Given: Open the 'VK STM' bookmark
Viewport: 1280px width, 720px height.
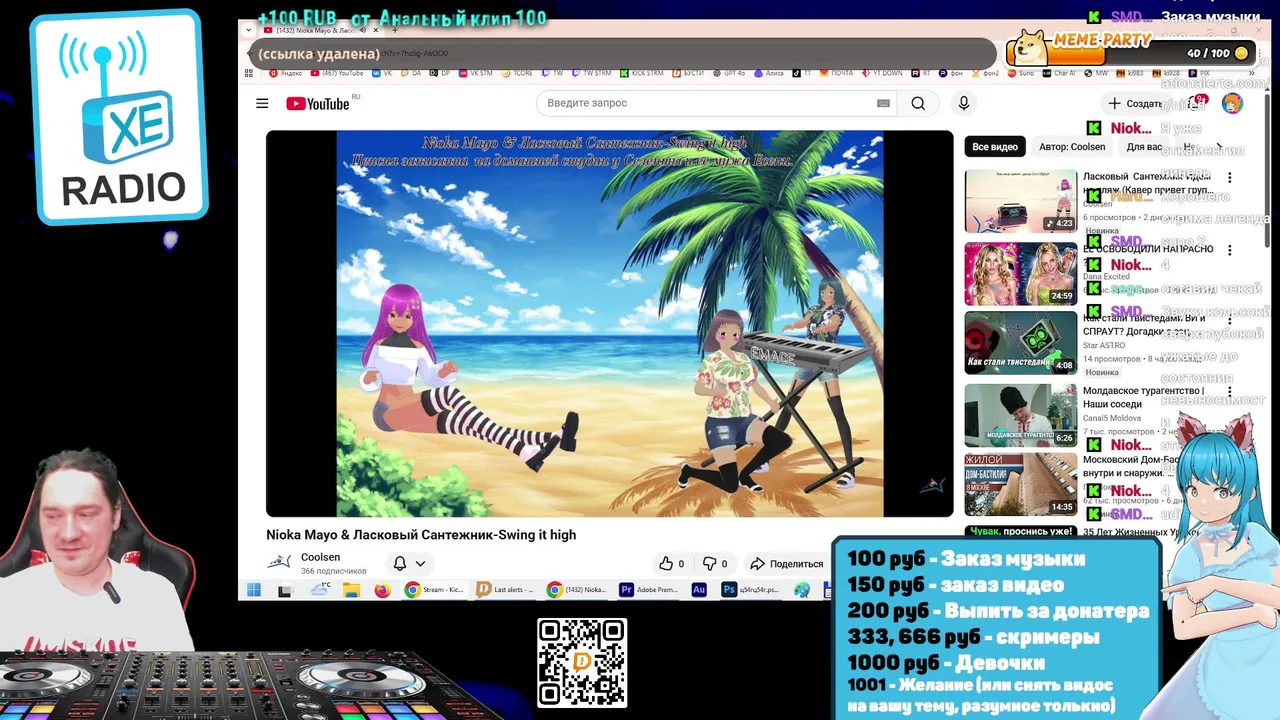Looking at the screenshot, I should [x=475, y=73].
